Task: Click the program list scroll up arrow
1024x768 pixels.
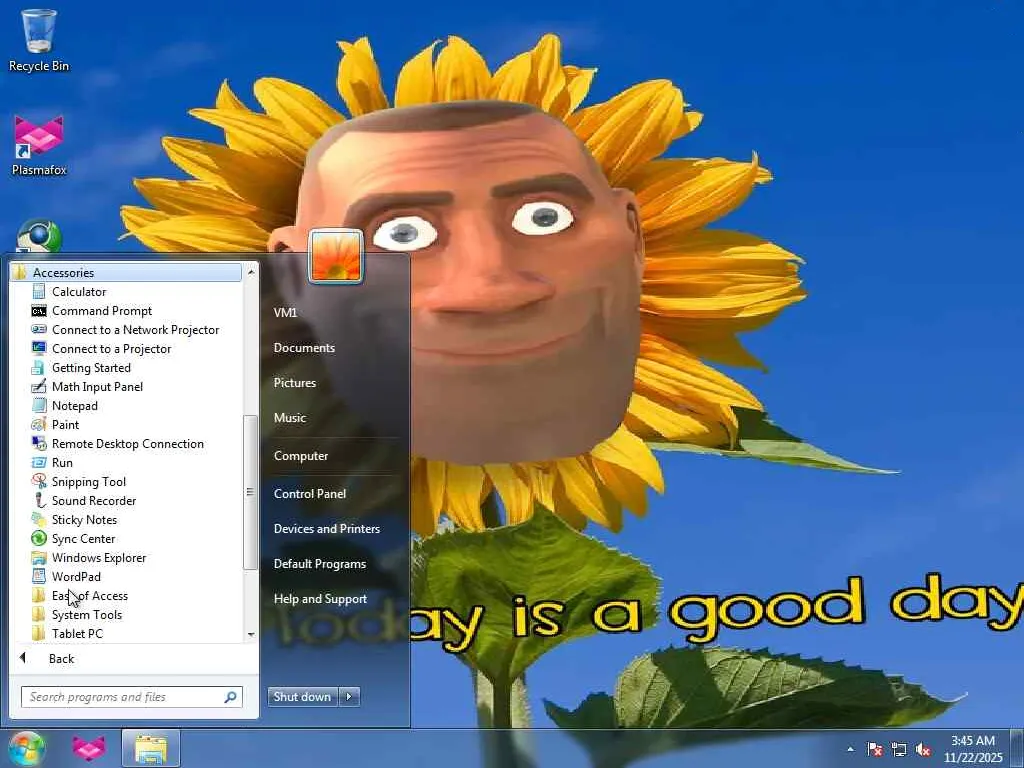Action: (251, 271)
